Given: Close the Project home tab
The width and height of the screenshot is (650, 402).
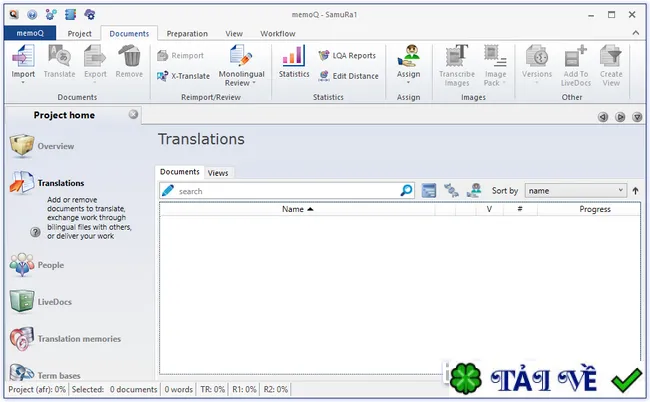Looking at the screenshot, I should coord(133,114).
